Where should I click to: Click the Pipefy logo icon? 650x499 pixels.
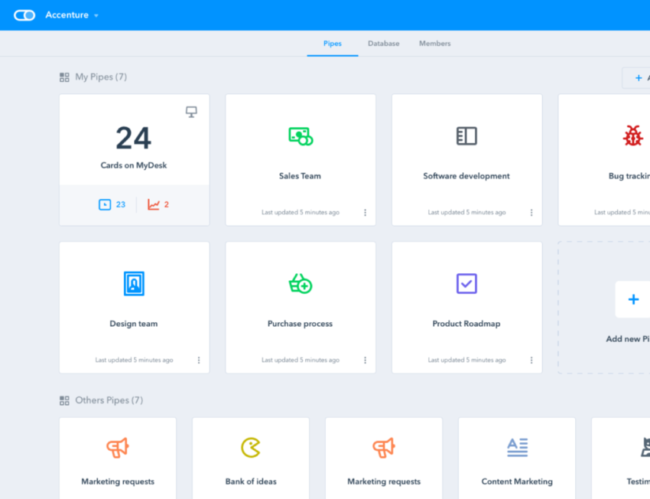[24, 15]
